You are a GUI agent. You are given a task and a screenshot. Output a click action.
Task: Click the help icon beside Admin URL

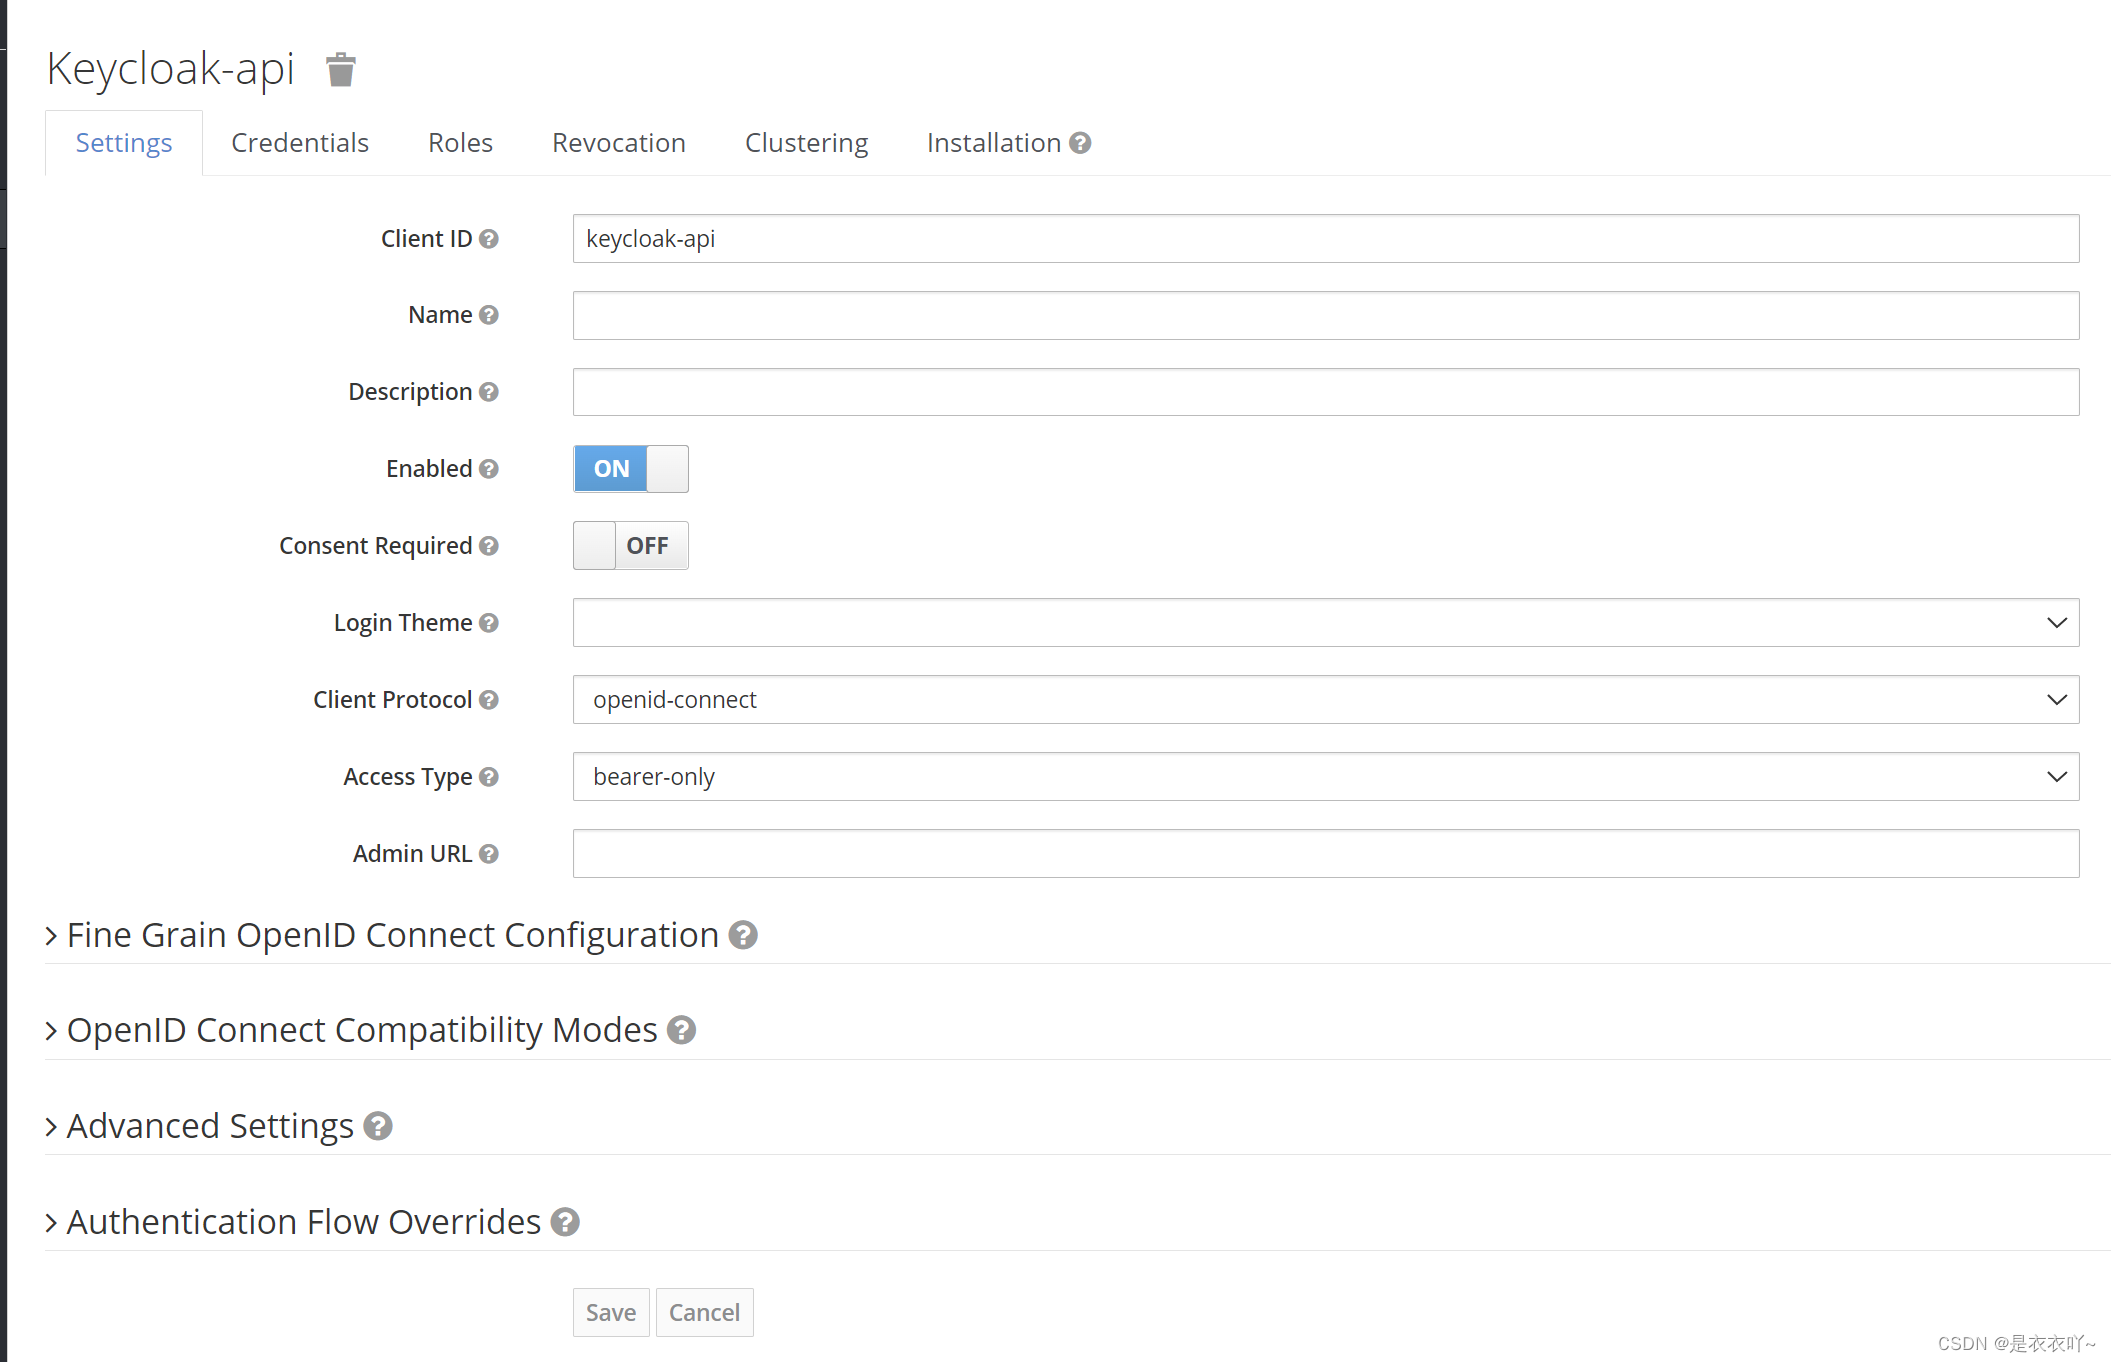pyautogui.click(x=488, y=854)
